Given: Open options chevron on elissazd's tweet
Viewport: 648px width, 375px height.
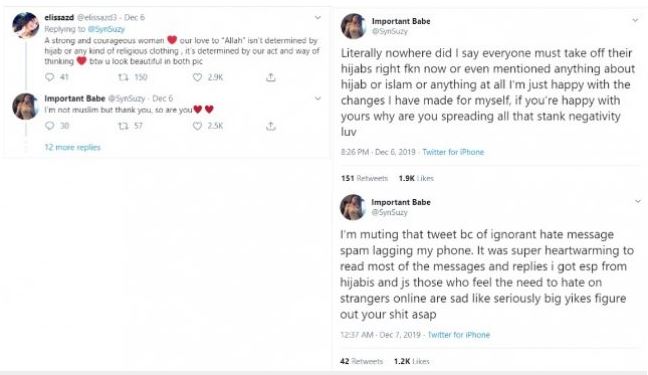Looking at the screenshot, I should [317, 17].
